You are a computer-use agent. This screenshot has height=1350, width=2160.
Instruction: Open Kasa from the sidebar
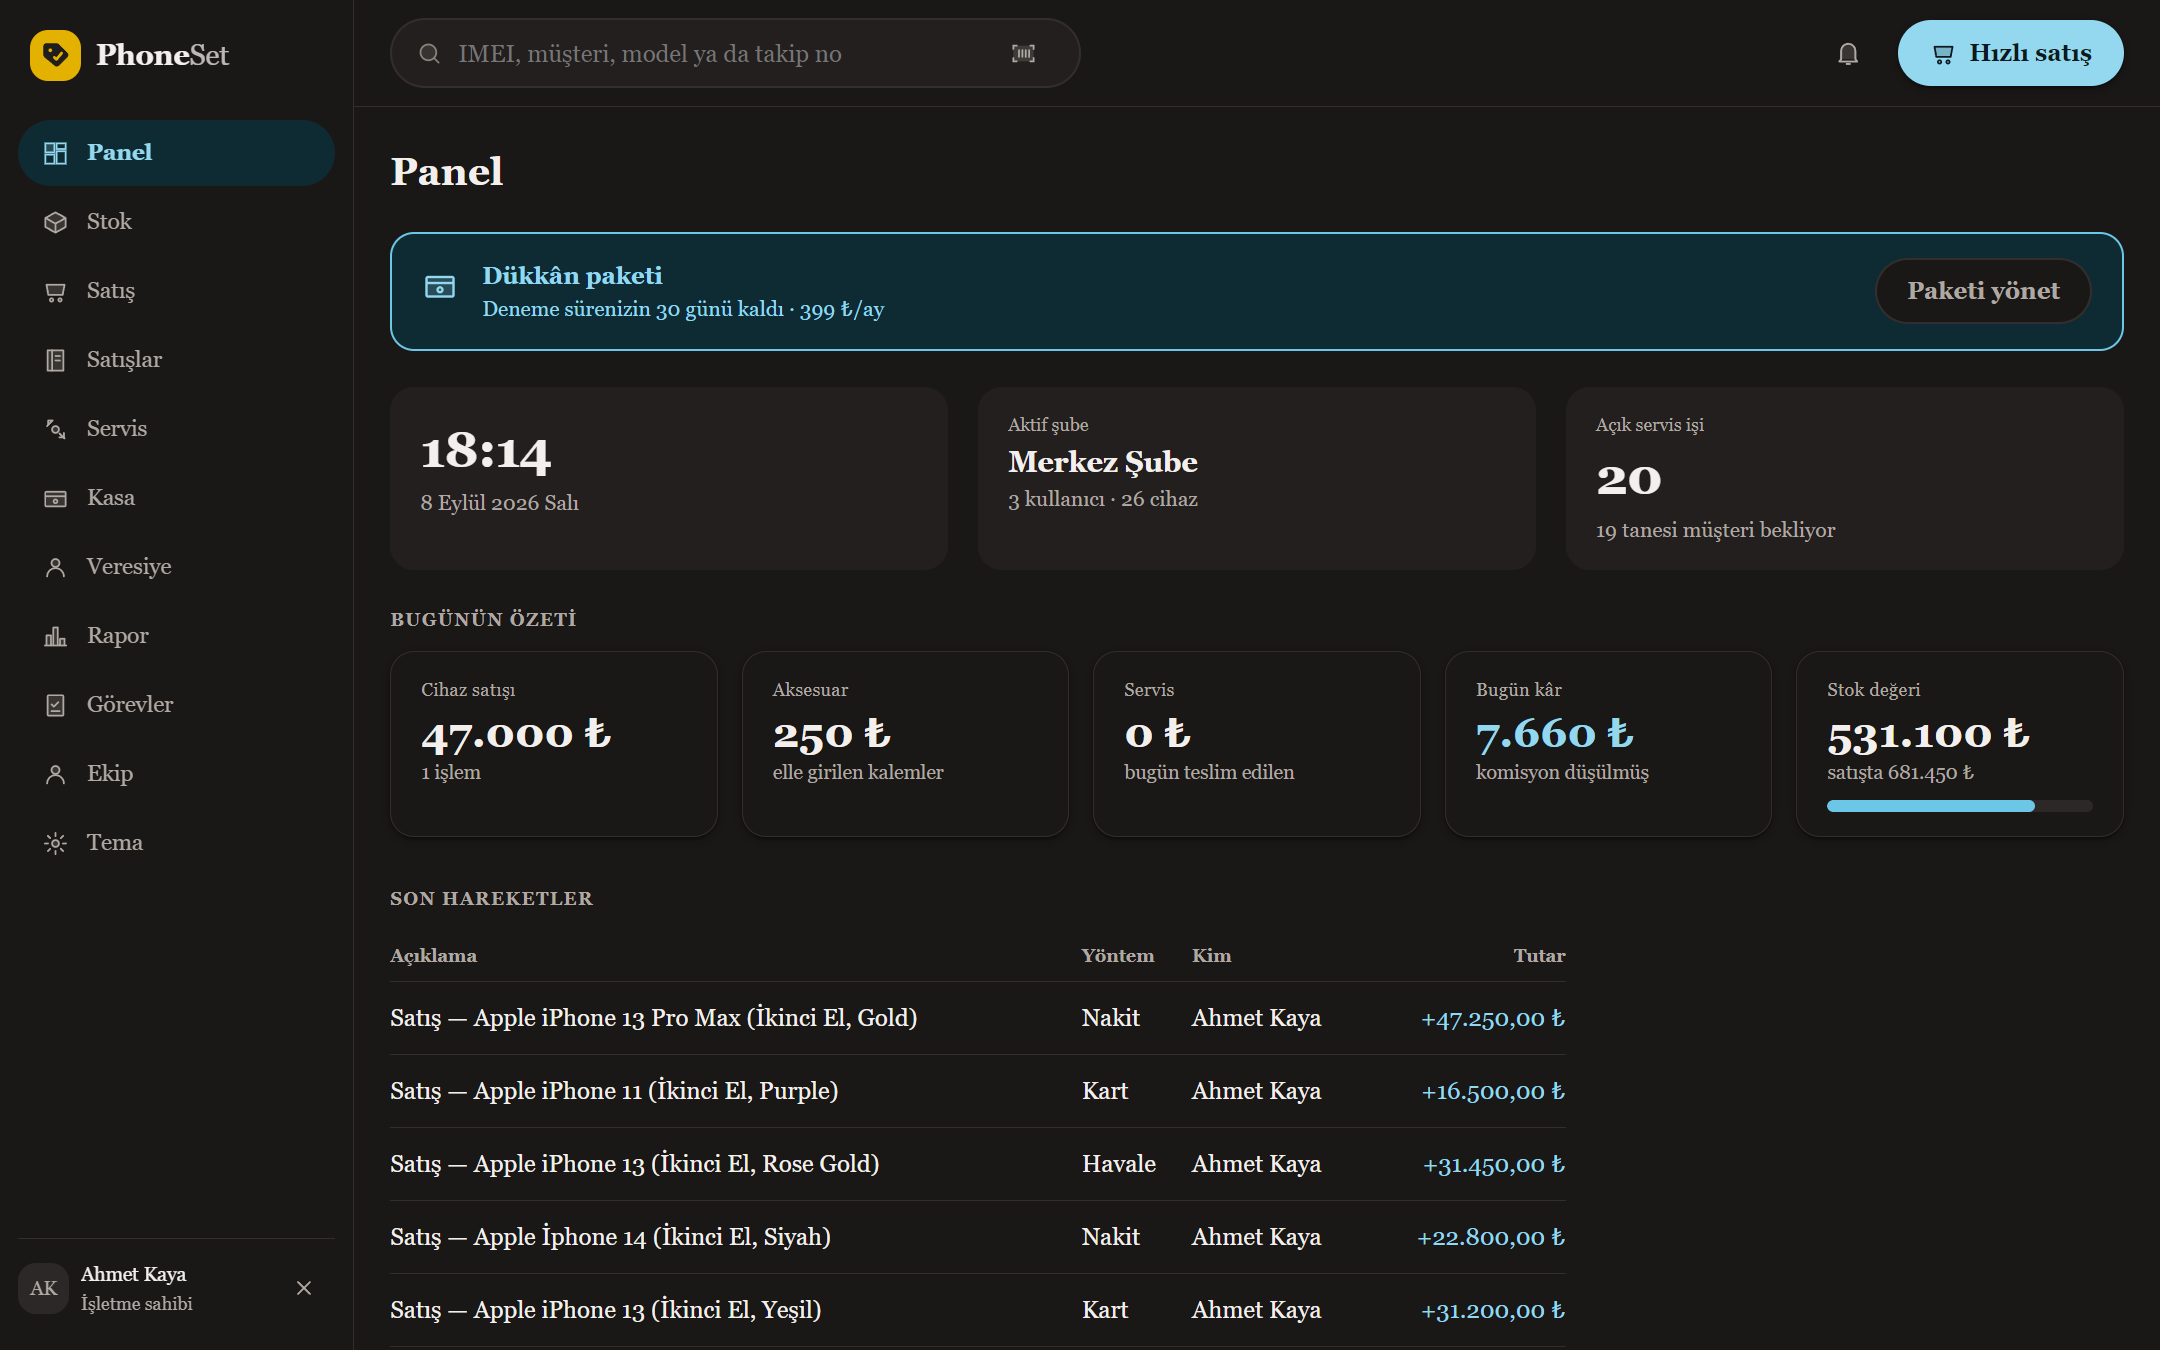pos(176,498)
